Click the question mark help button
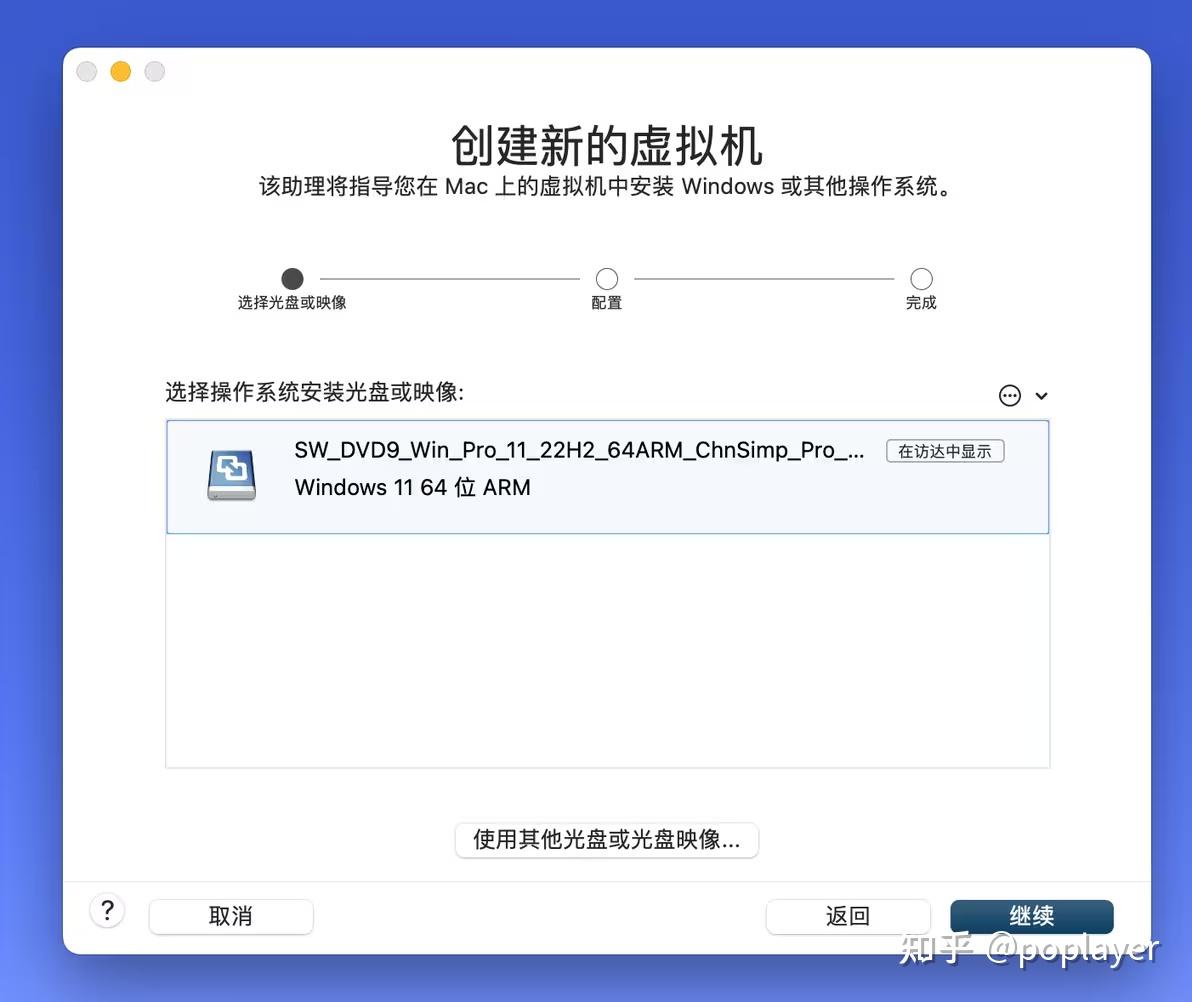 (107, 910)
